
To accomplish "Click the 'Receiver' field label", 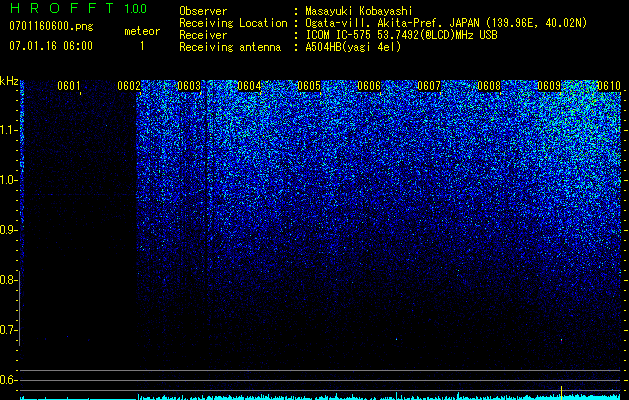I will tap(203, 35).
